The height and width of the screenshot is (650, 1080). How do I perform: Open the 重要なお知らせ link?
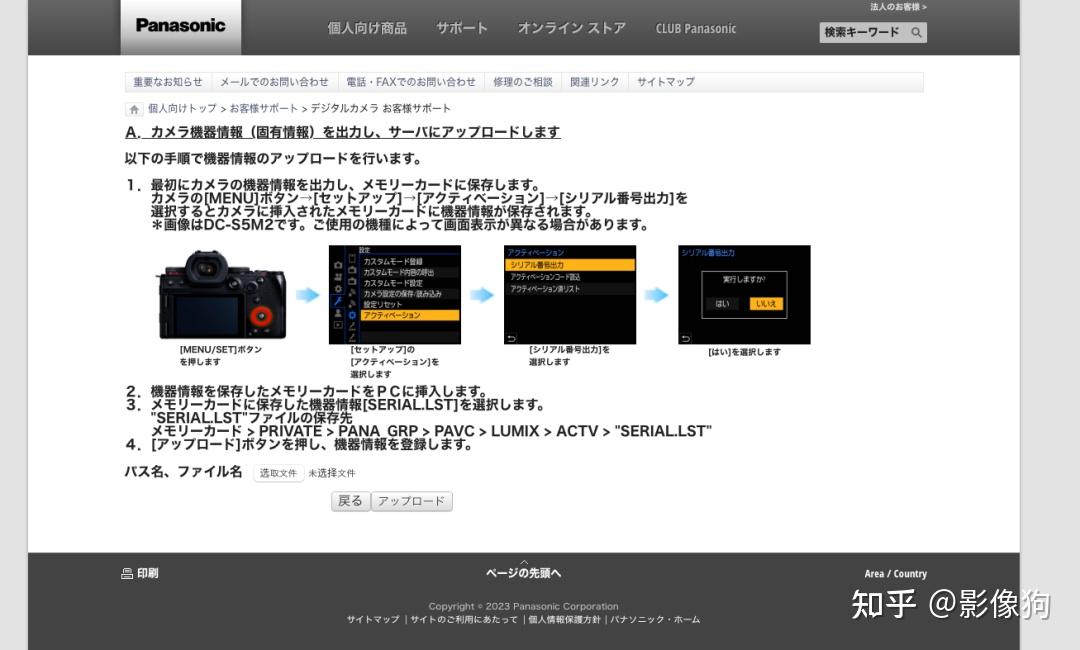tap(167, 81)
